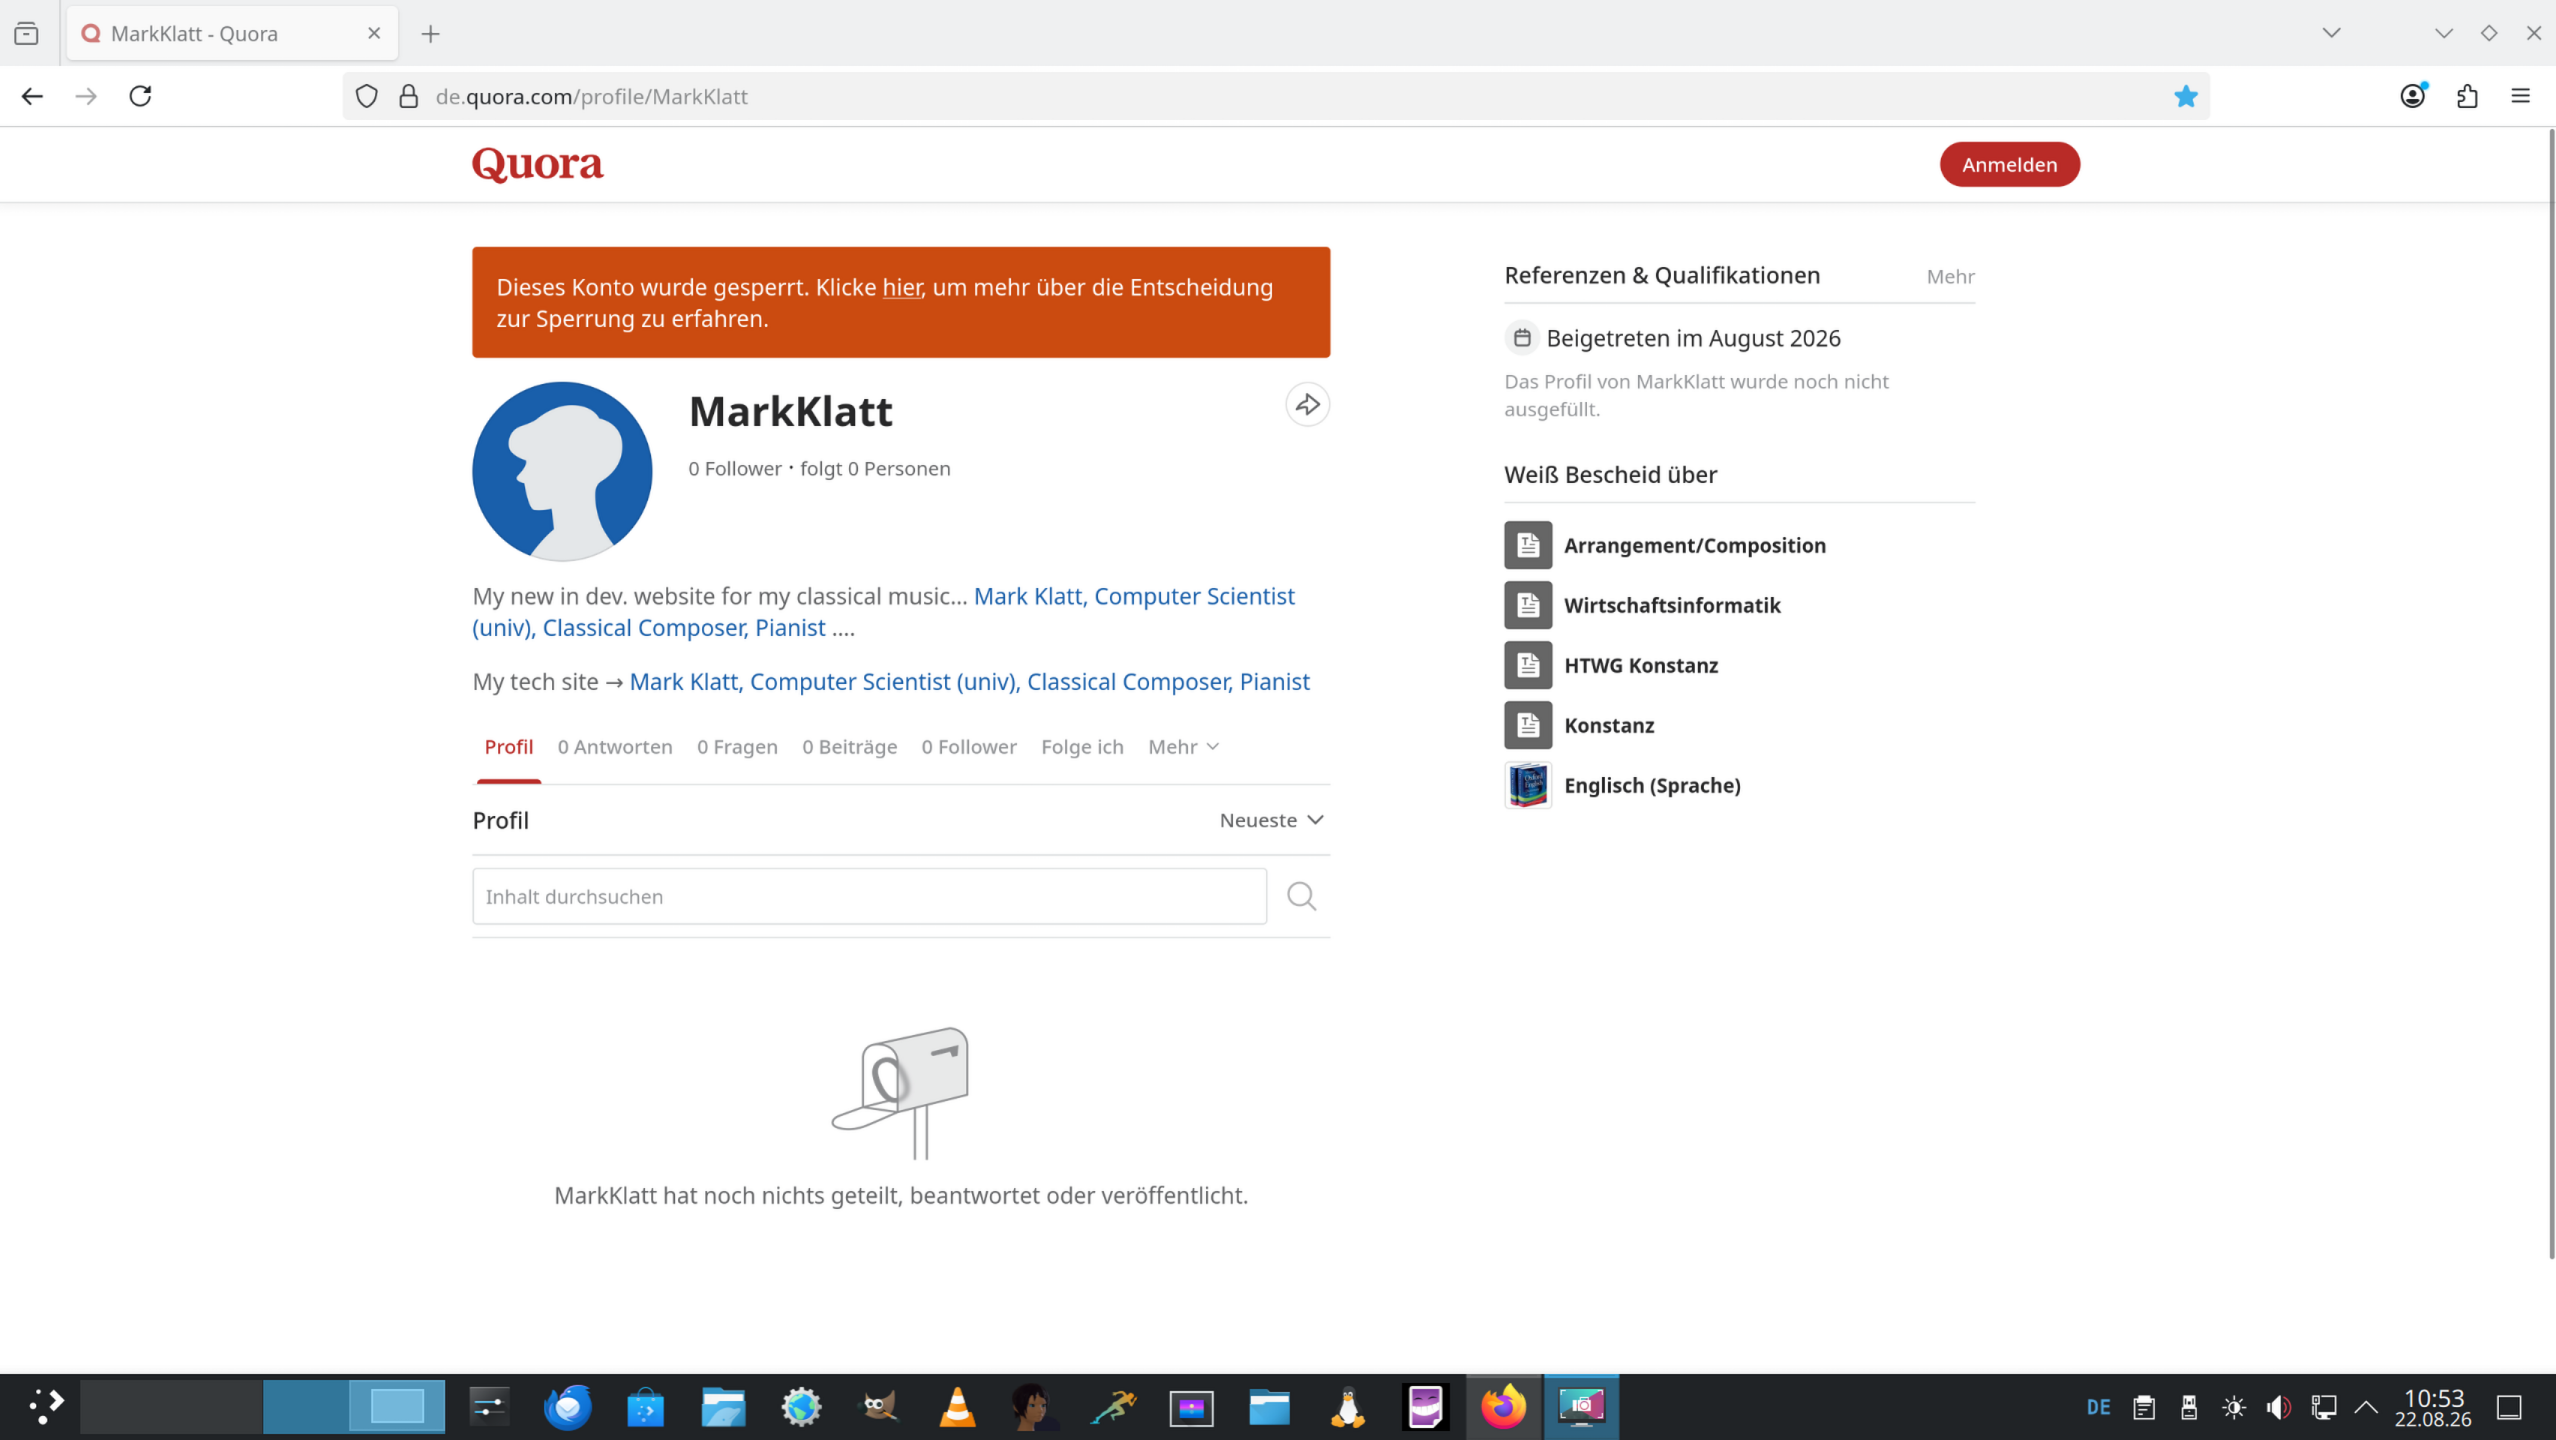This screenshot has height=1440, width=2556.
Task: Open the Firefox View icon at top left
Action: tap(27, 34)
